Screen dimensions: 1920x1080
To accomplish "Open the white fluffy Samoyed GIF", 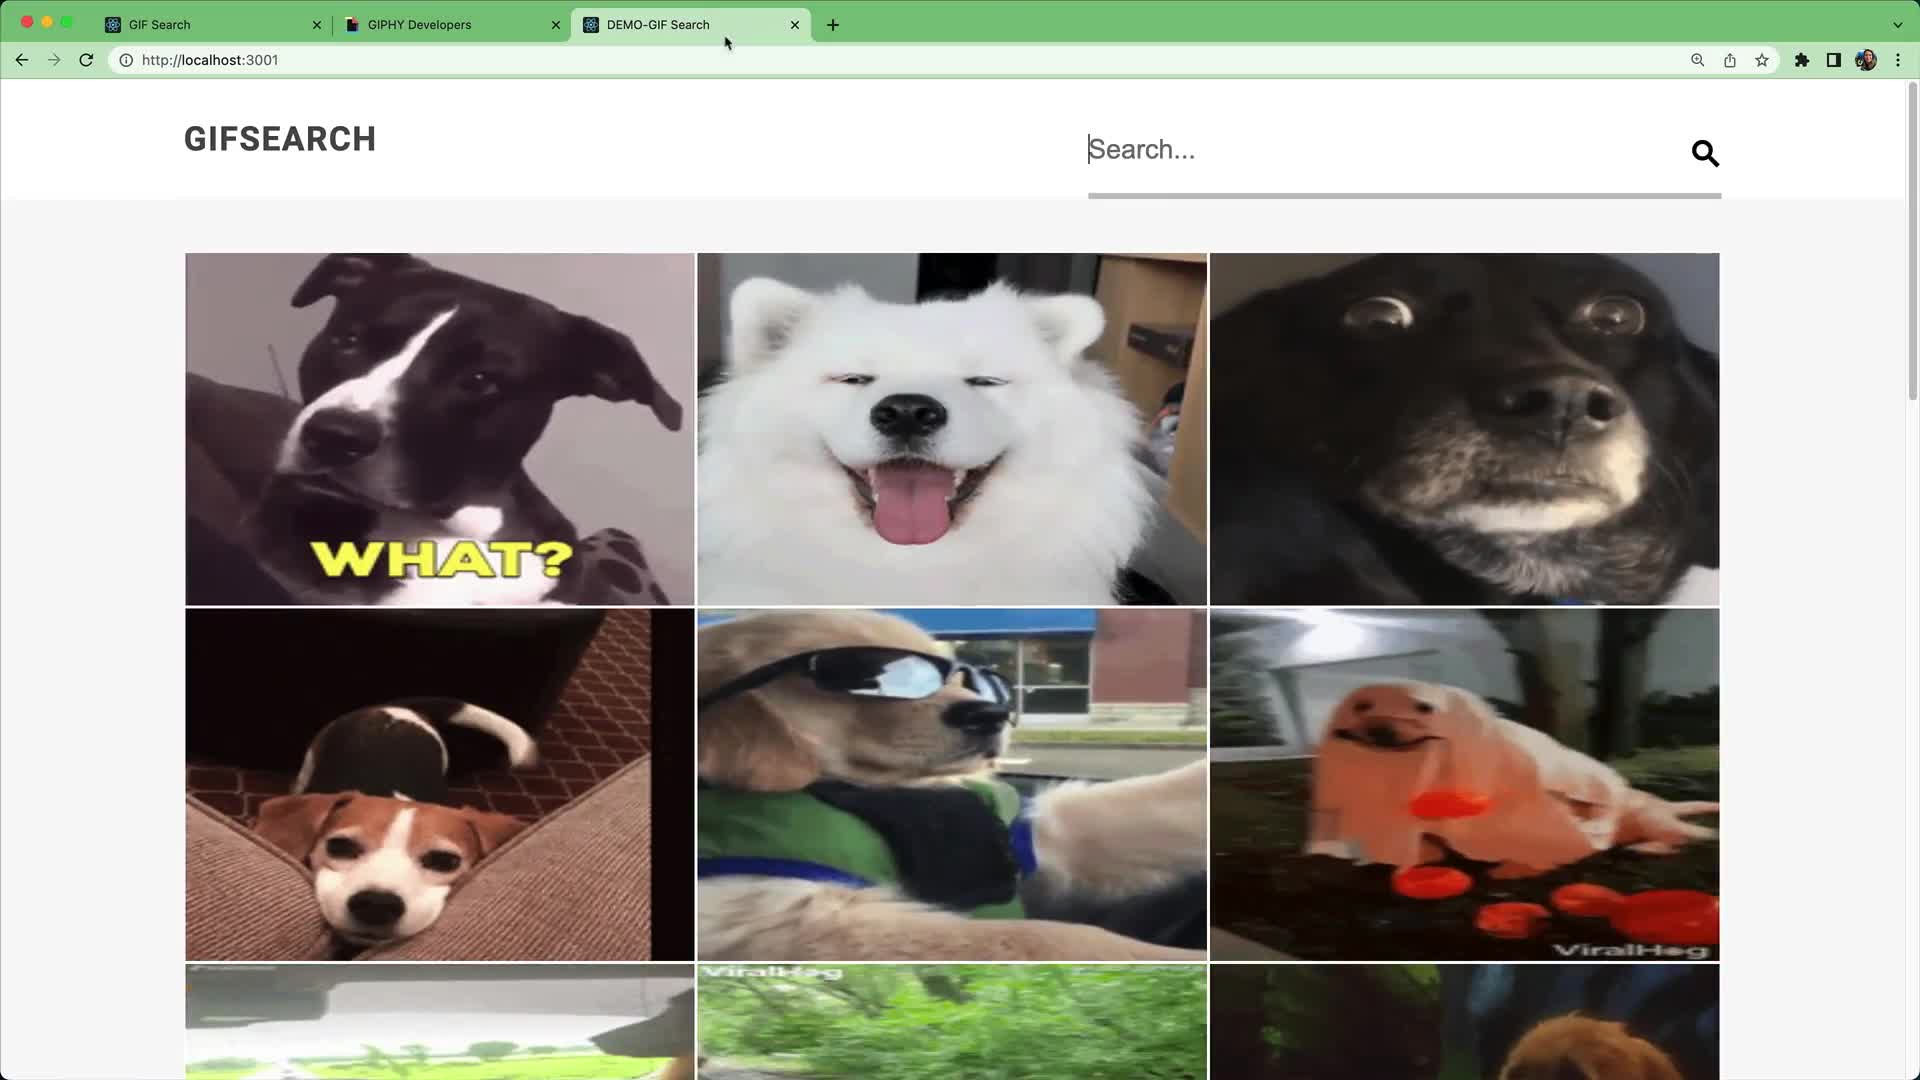I will point(952,429).
